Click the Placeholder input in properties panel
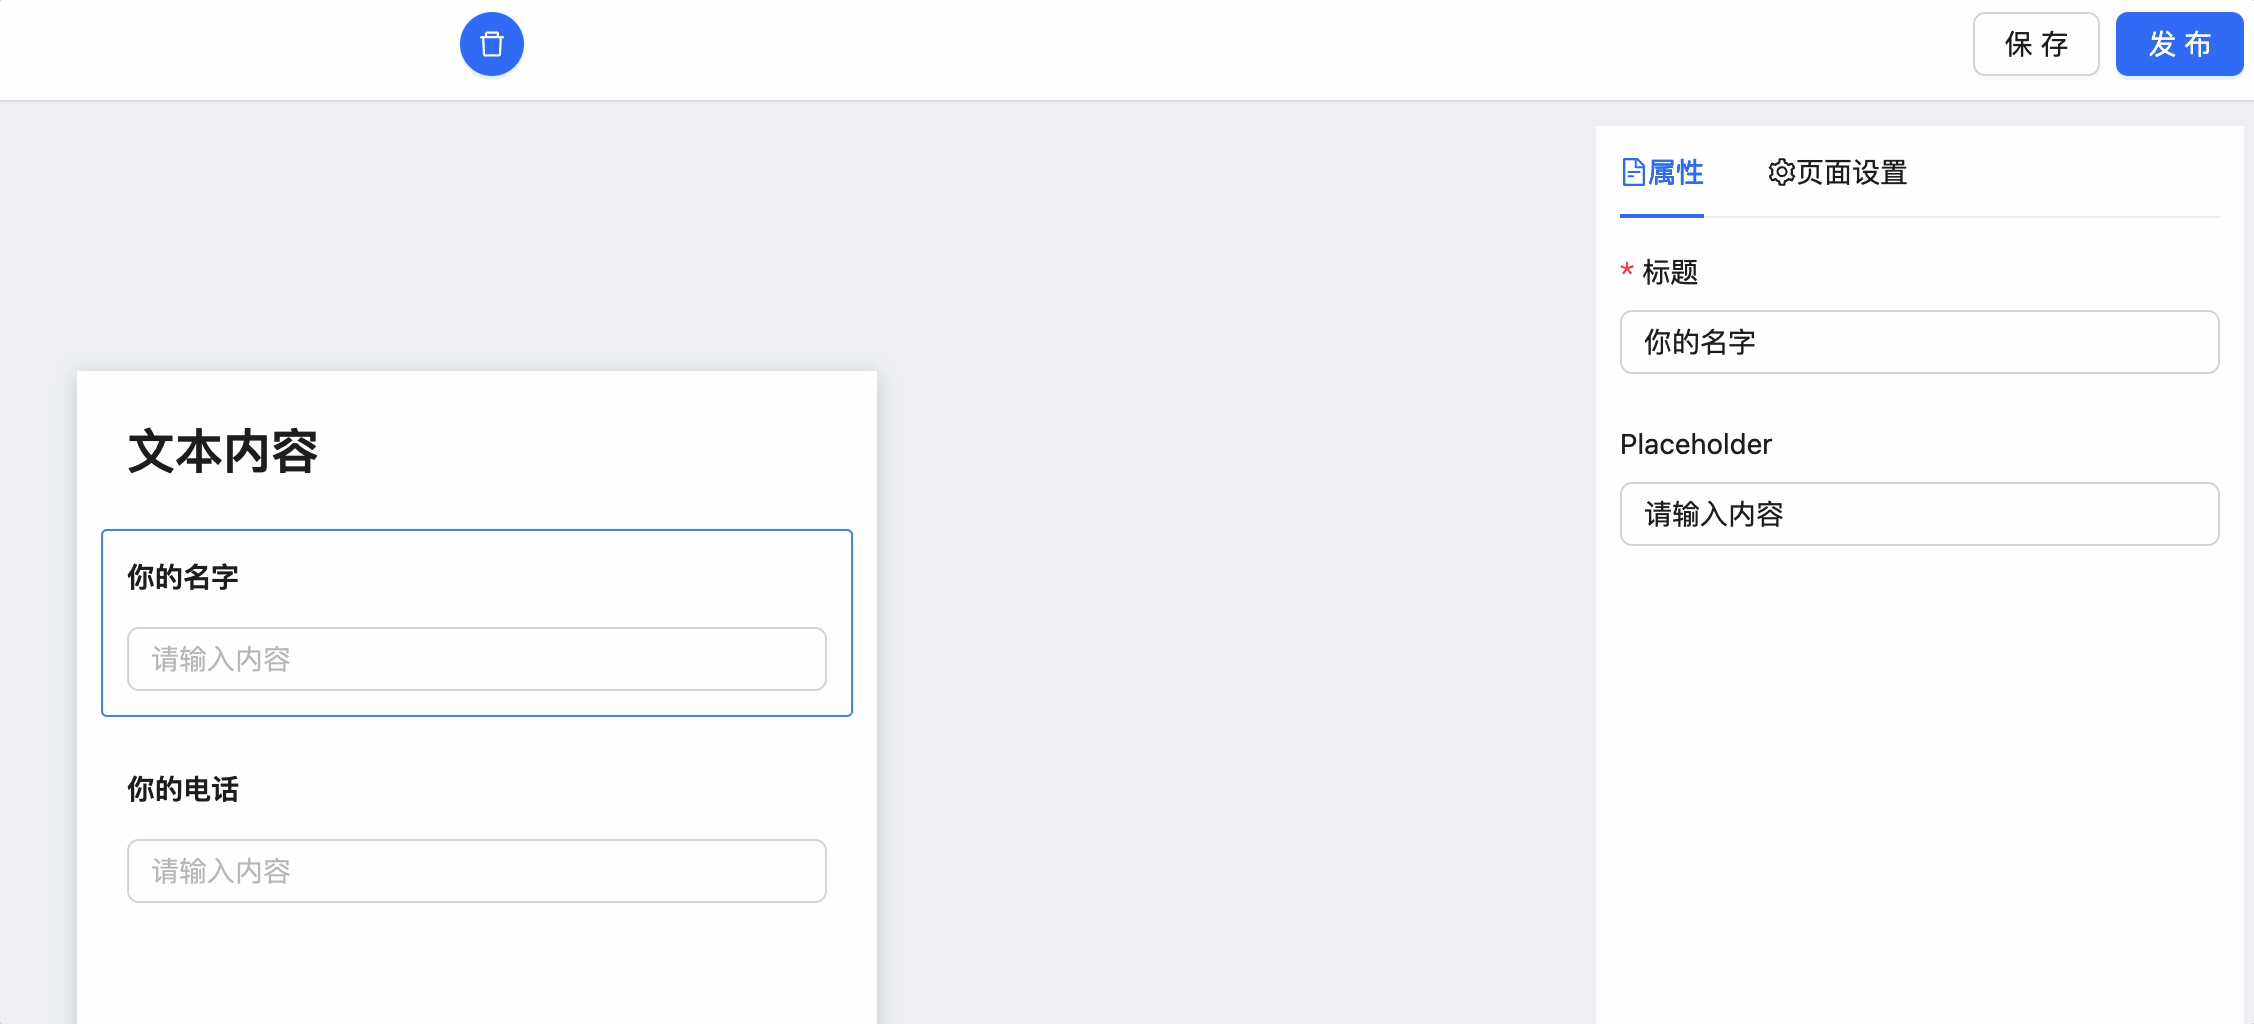The height and width of the screenshot is (1024, 2254). click(1918, 514)
